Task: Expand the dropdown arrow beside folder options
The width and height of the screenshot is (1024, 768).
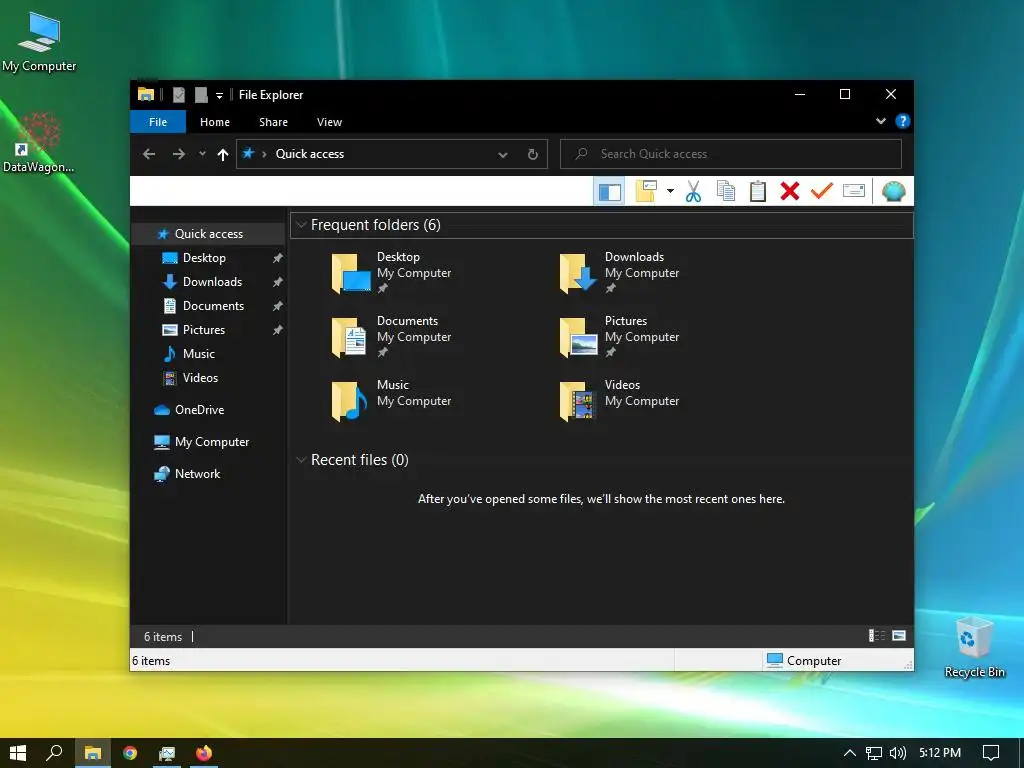Action: point(670,191)
